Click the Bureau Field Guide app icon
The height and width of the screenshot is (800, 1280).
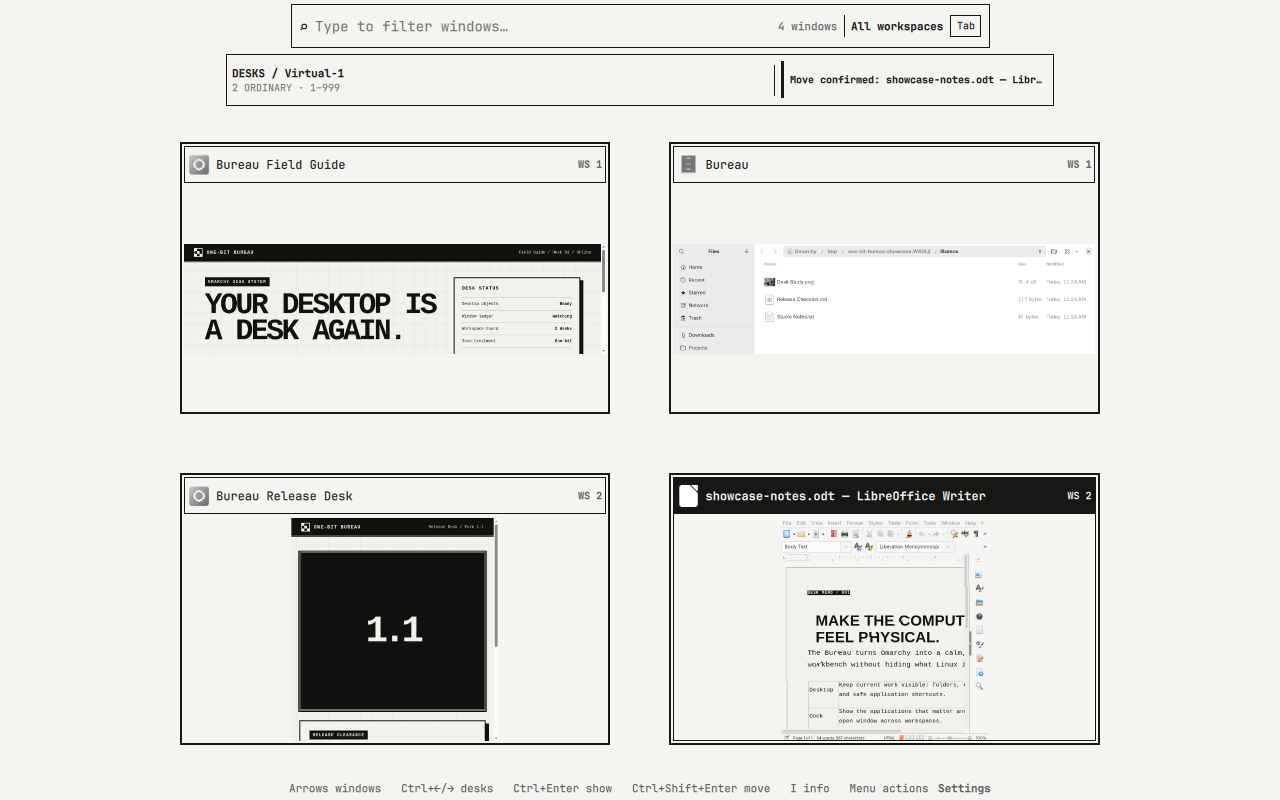pyautogui.click(x=199, y=165)
